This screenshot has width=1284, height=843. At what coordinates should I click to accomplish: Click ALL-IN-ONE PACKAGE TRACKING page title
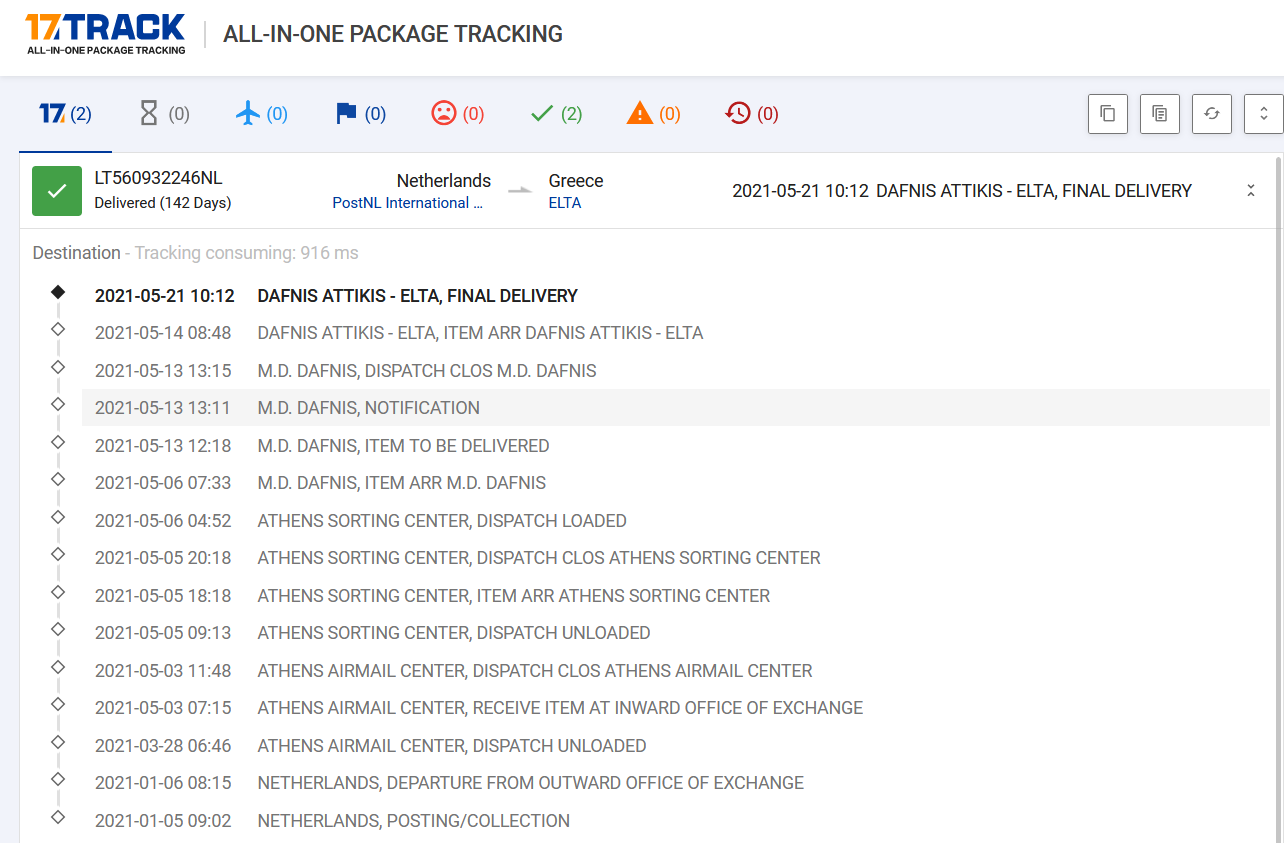pos(393,34)
